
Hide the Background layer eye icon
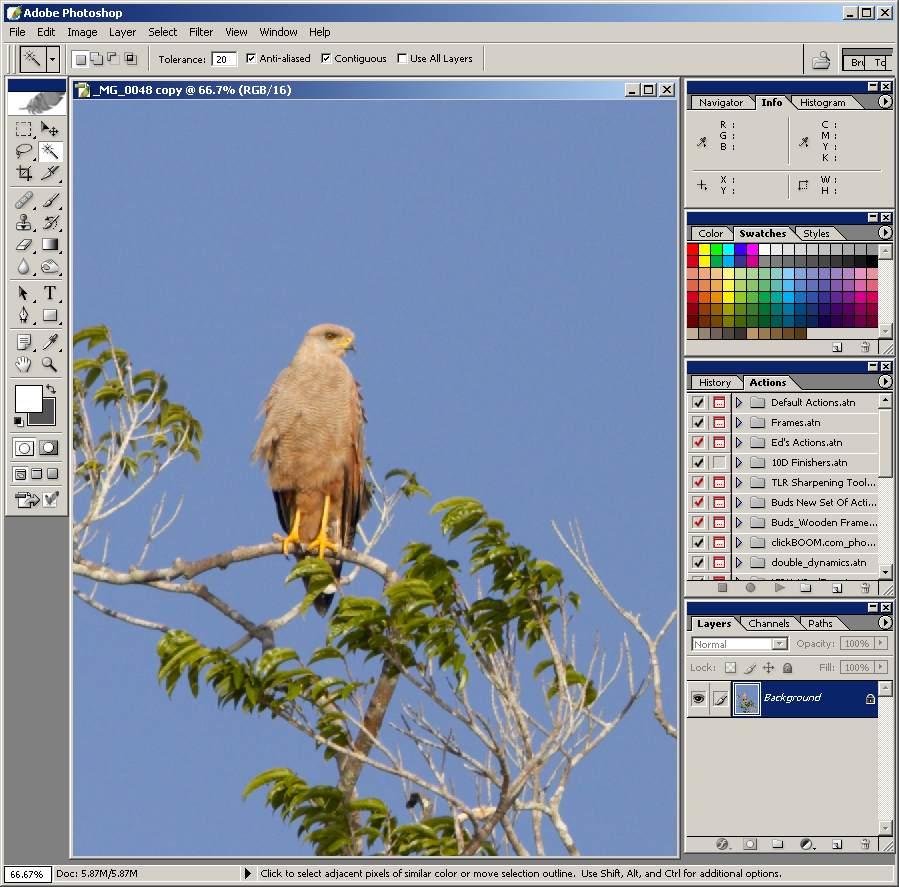[x=698, y=698]
